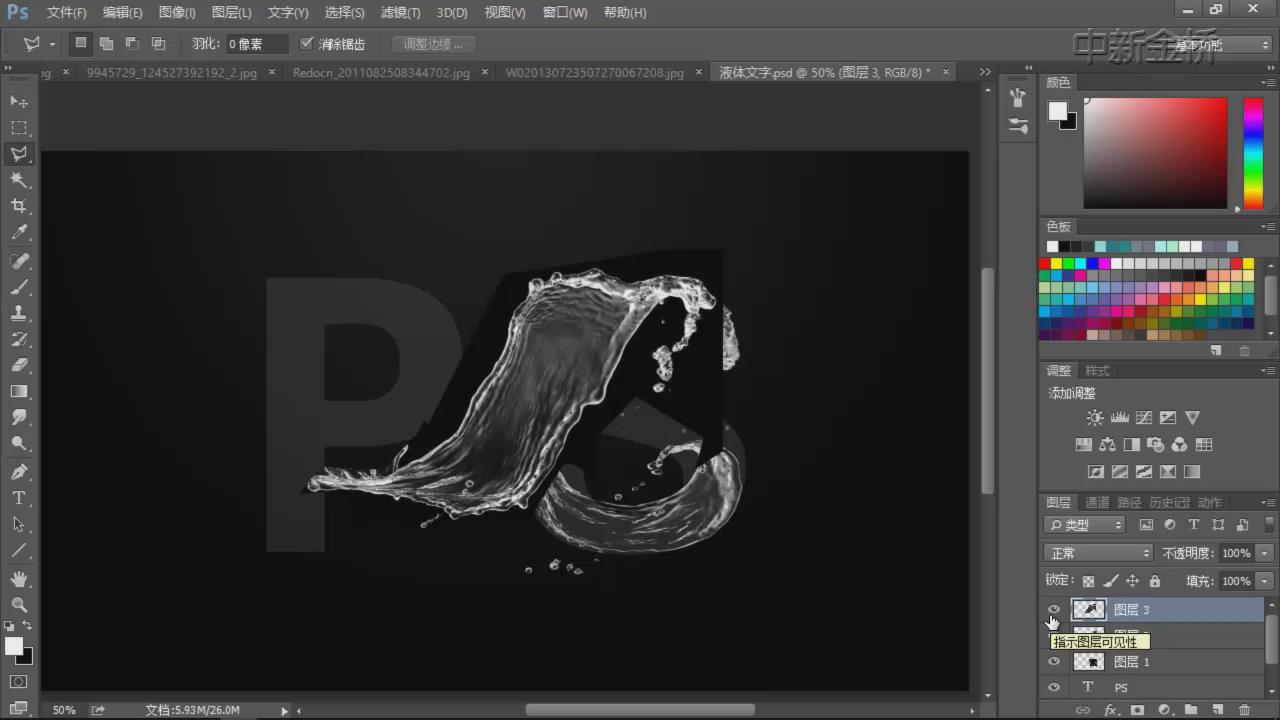Screen dimensions: 1280x720
Task: Switch to the 通道 channels tab
Action: [1097, 503]
